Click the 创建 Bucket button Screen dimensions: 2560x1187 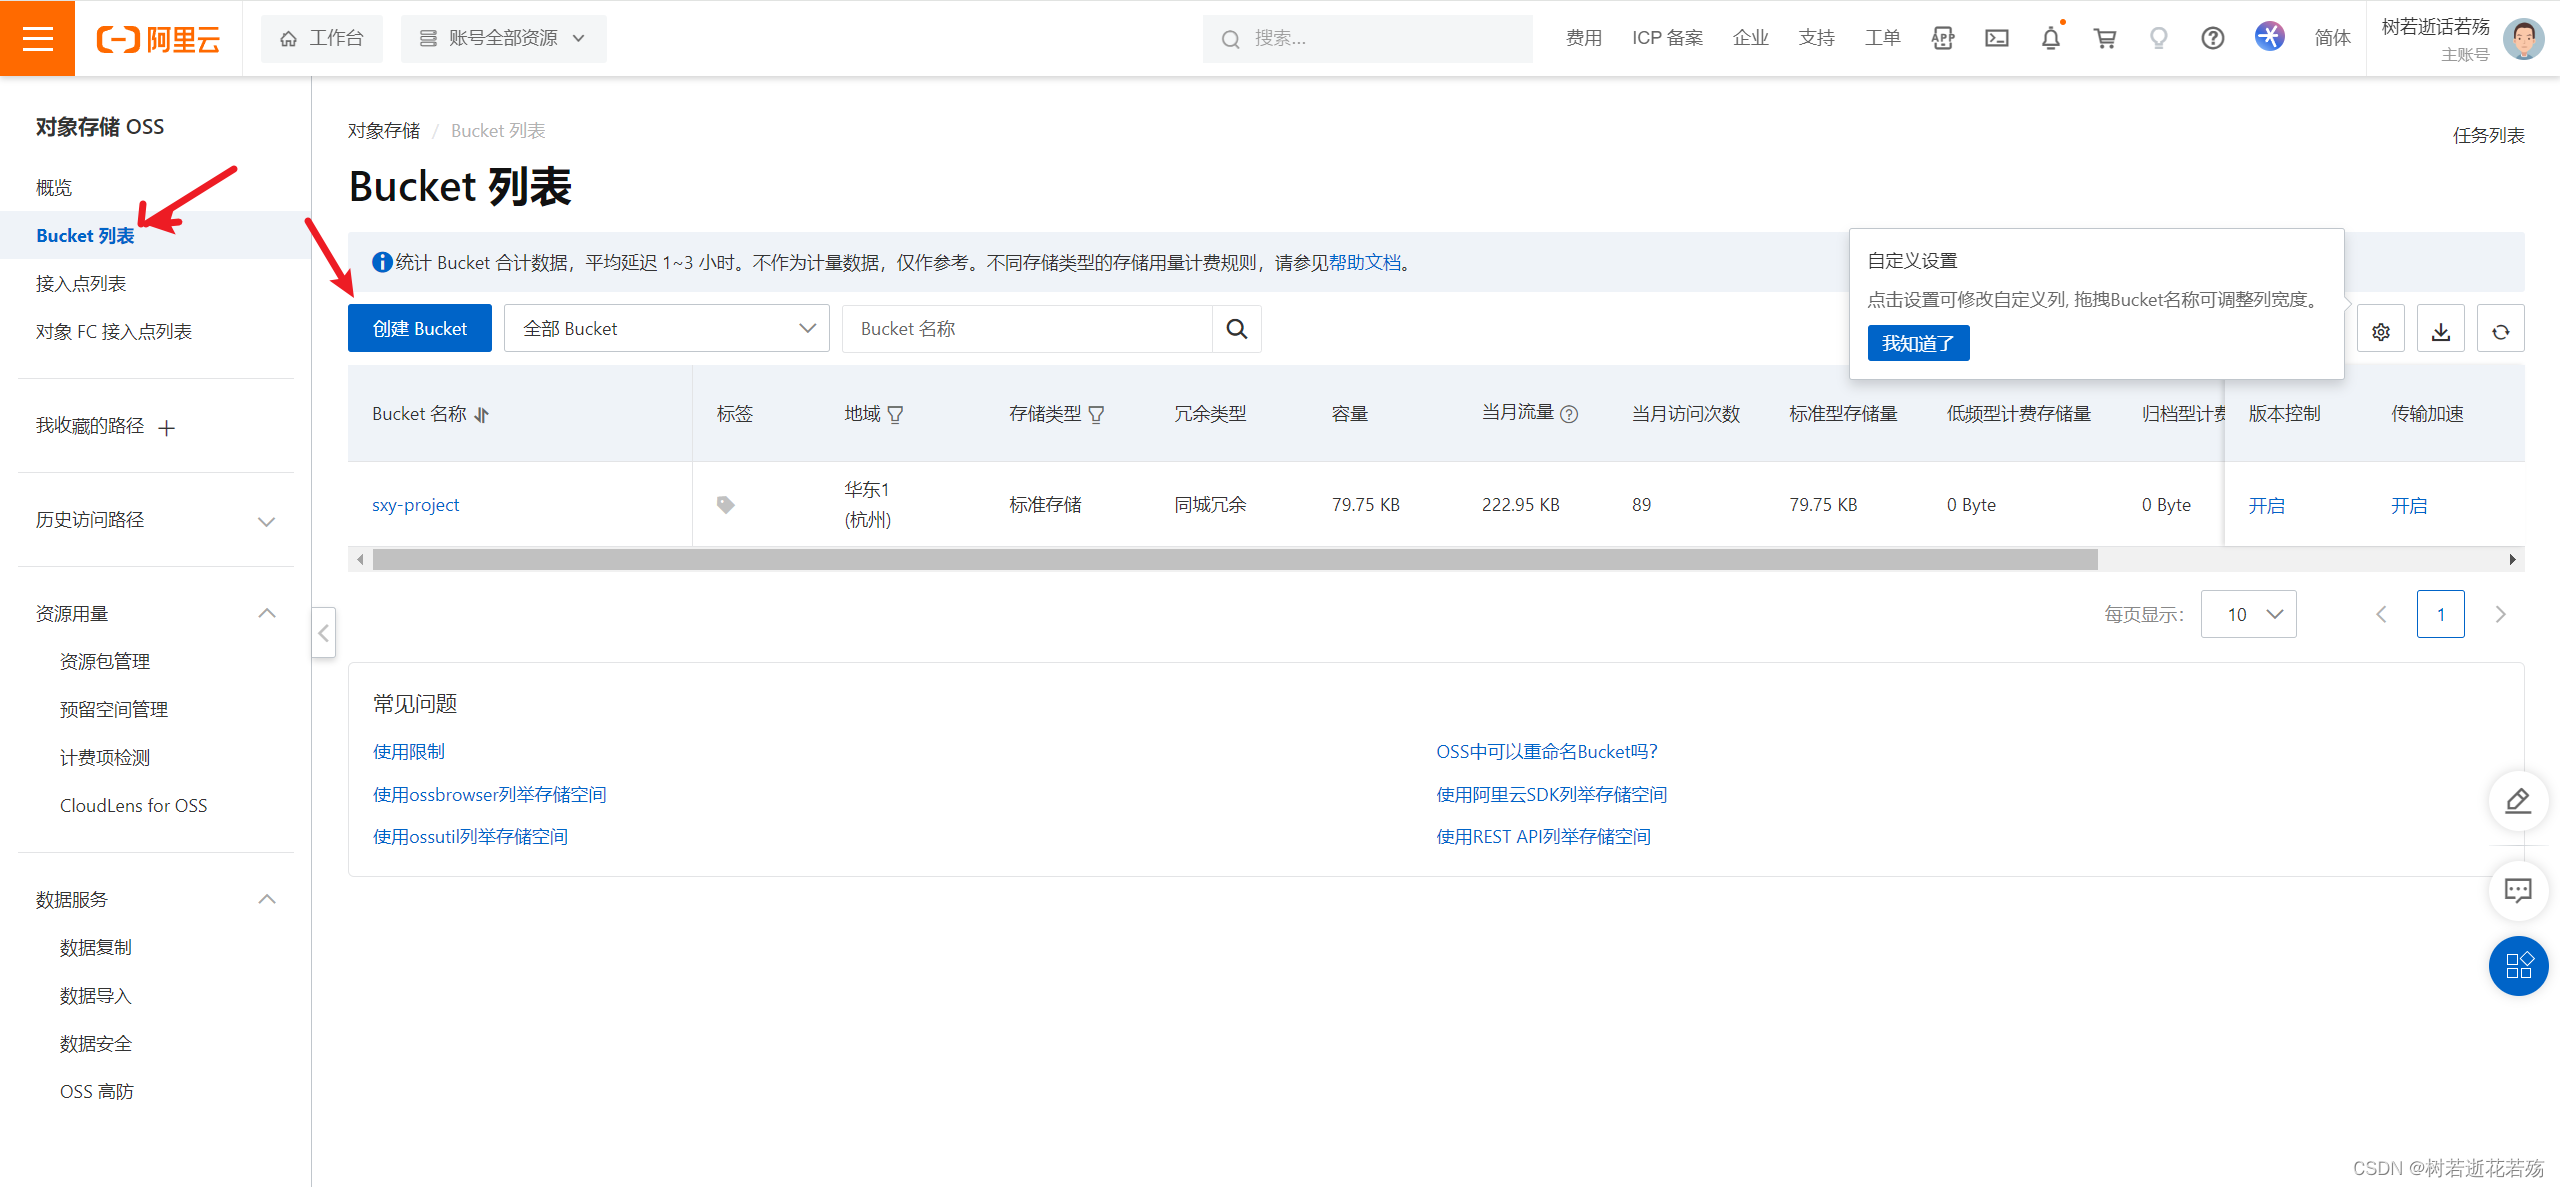tap(419, 329)
